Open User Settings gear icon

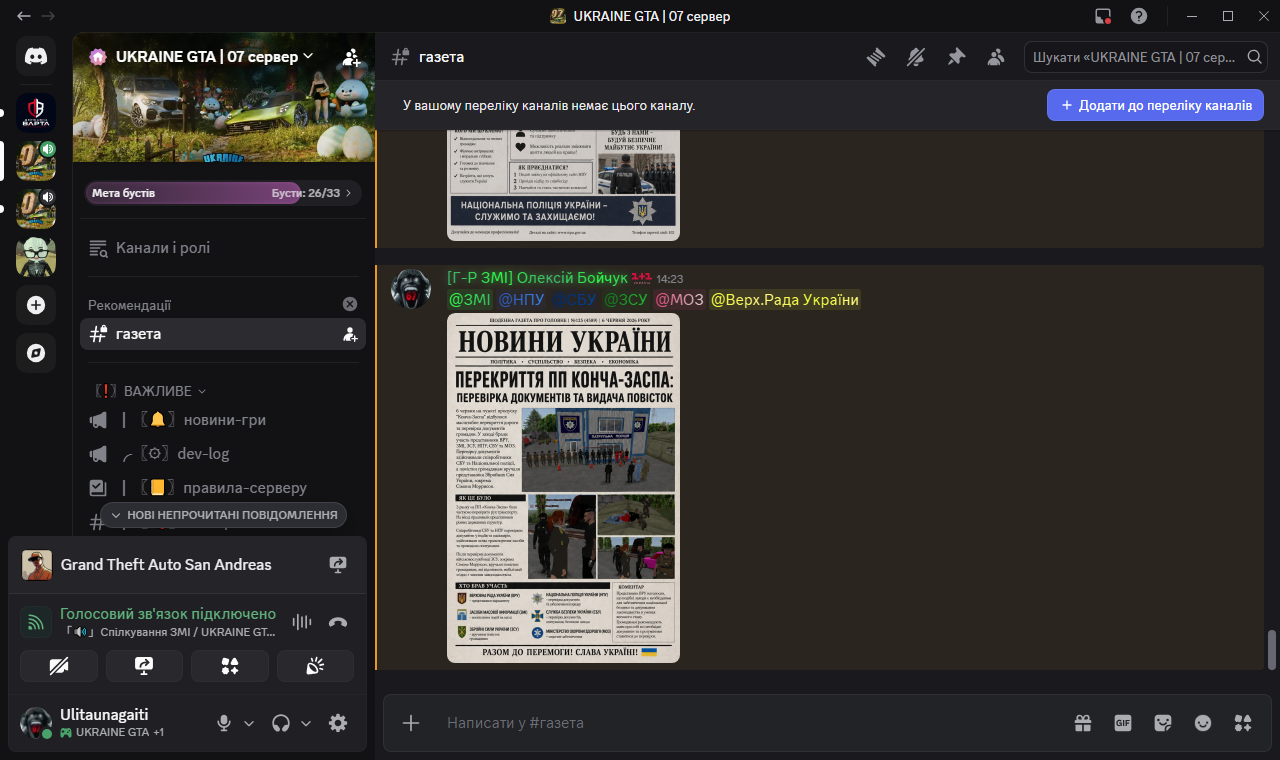(x=338, y=723)
